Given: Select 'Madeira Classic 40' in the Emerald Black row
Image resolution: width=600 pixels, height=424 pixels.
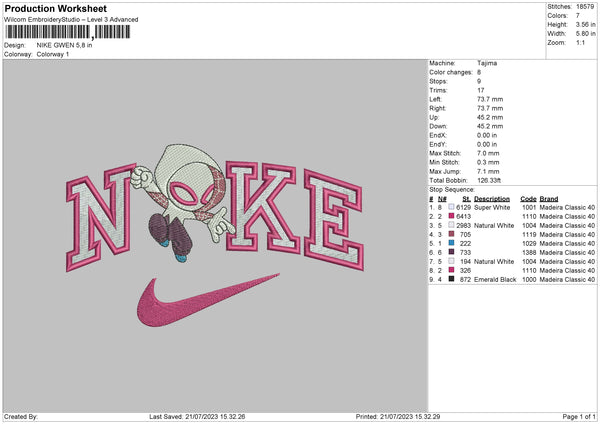Looking at the screenshot, I should click(567, 279).
